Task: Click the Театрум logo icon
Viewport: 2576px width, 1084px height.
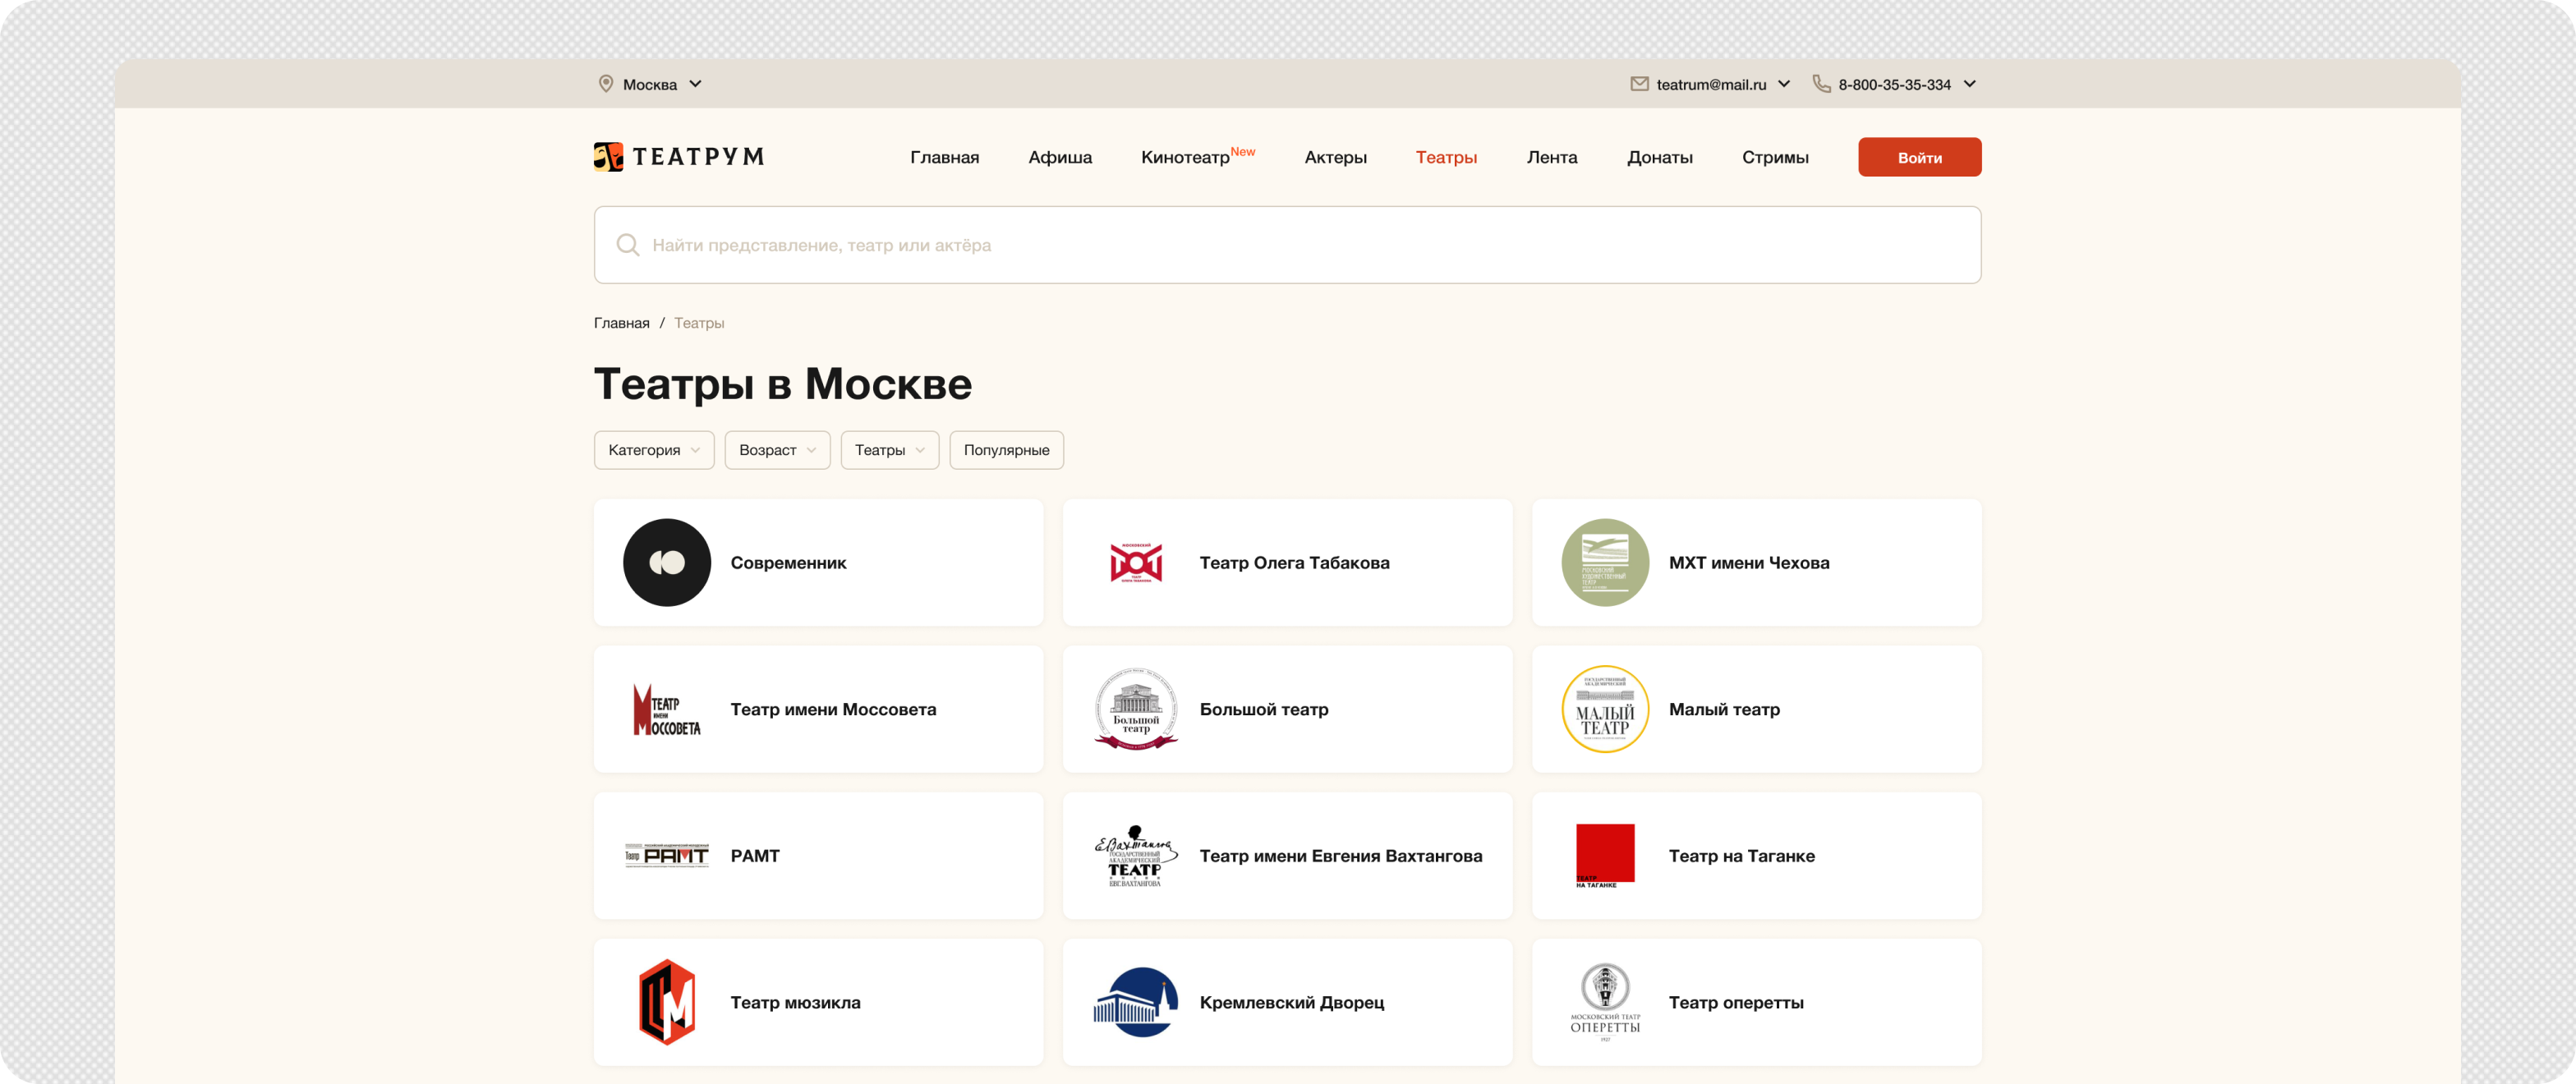Action: pyautogui.click(x=608, y=157)
